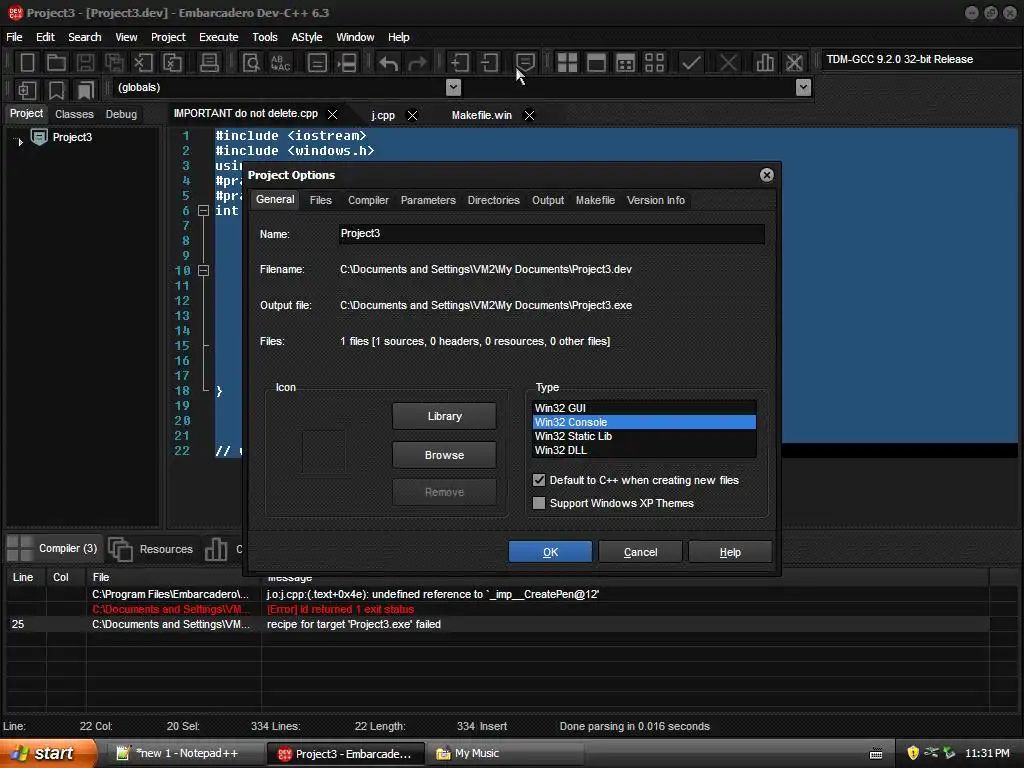Click the Library icon button
Image resolution: width=1024 pixels, height=768 pixels.
click(x=444, y=416)
